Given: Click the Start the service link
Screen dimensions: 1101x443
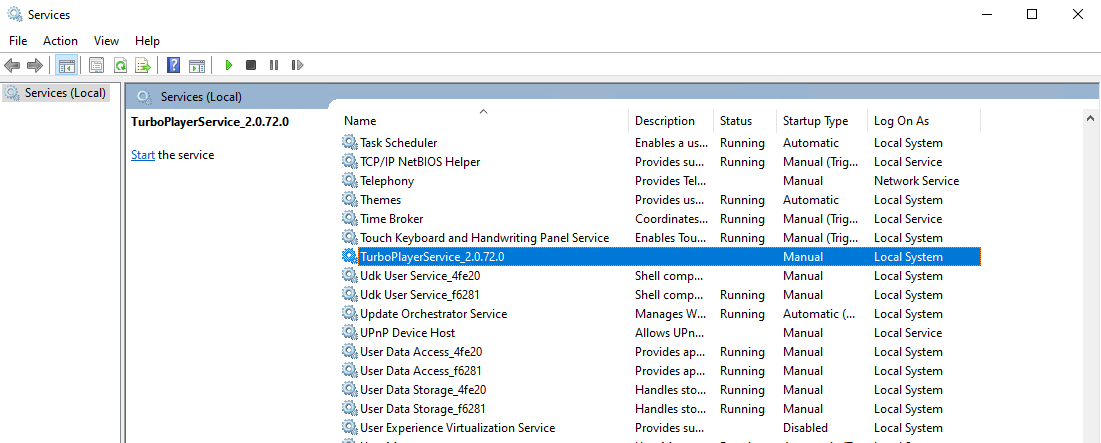Looking at the screenshot, I should [x=143, y=155].
